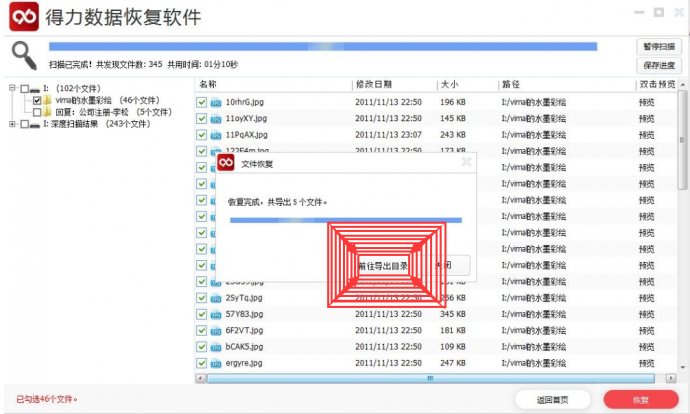The width and height of the screenshot is (690, 414).
Task: Uncheck the 6F2VT.jpg file checkbox
Action: click(x=202, y=330)
